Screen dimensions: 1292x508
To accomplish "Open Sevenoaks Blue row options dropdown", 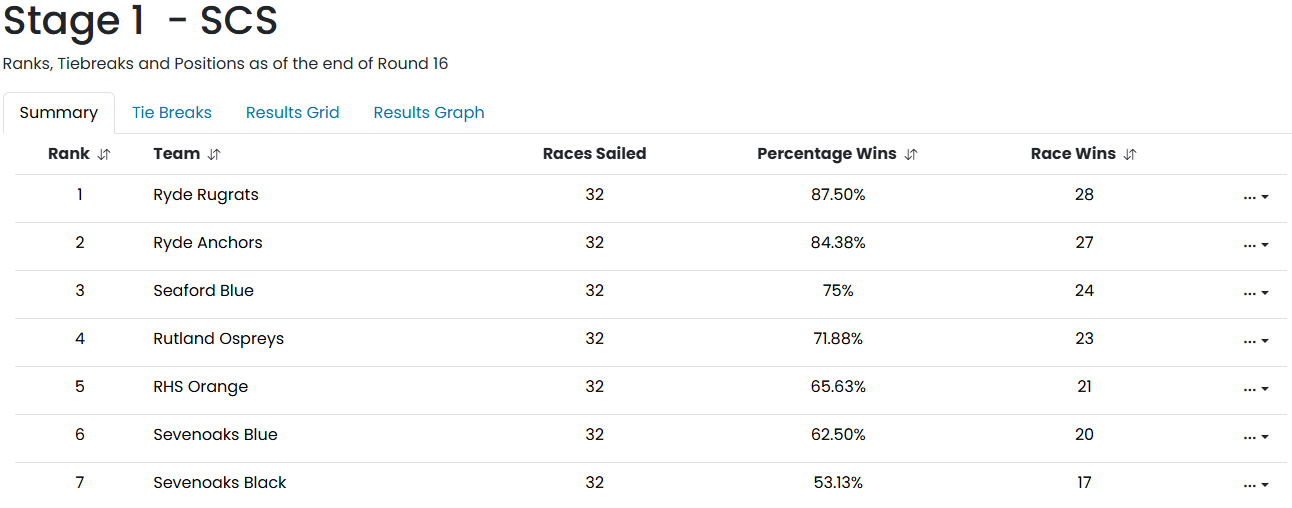I will tap(1256, 437).
